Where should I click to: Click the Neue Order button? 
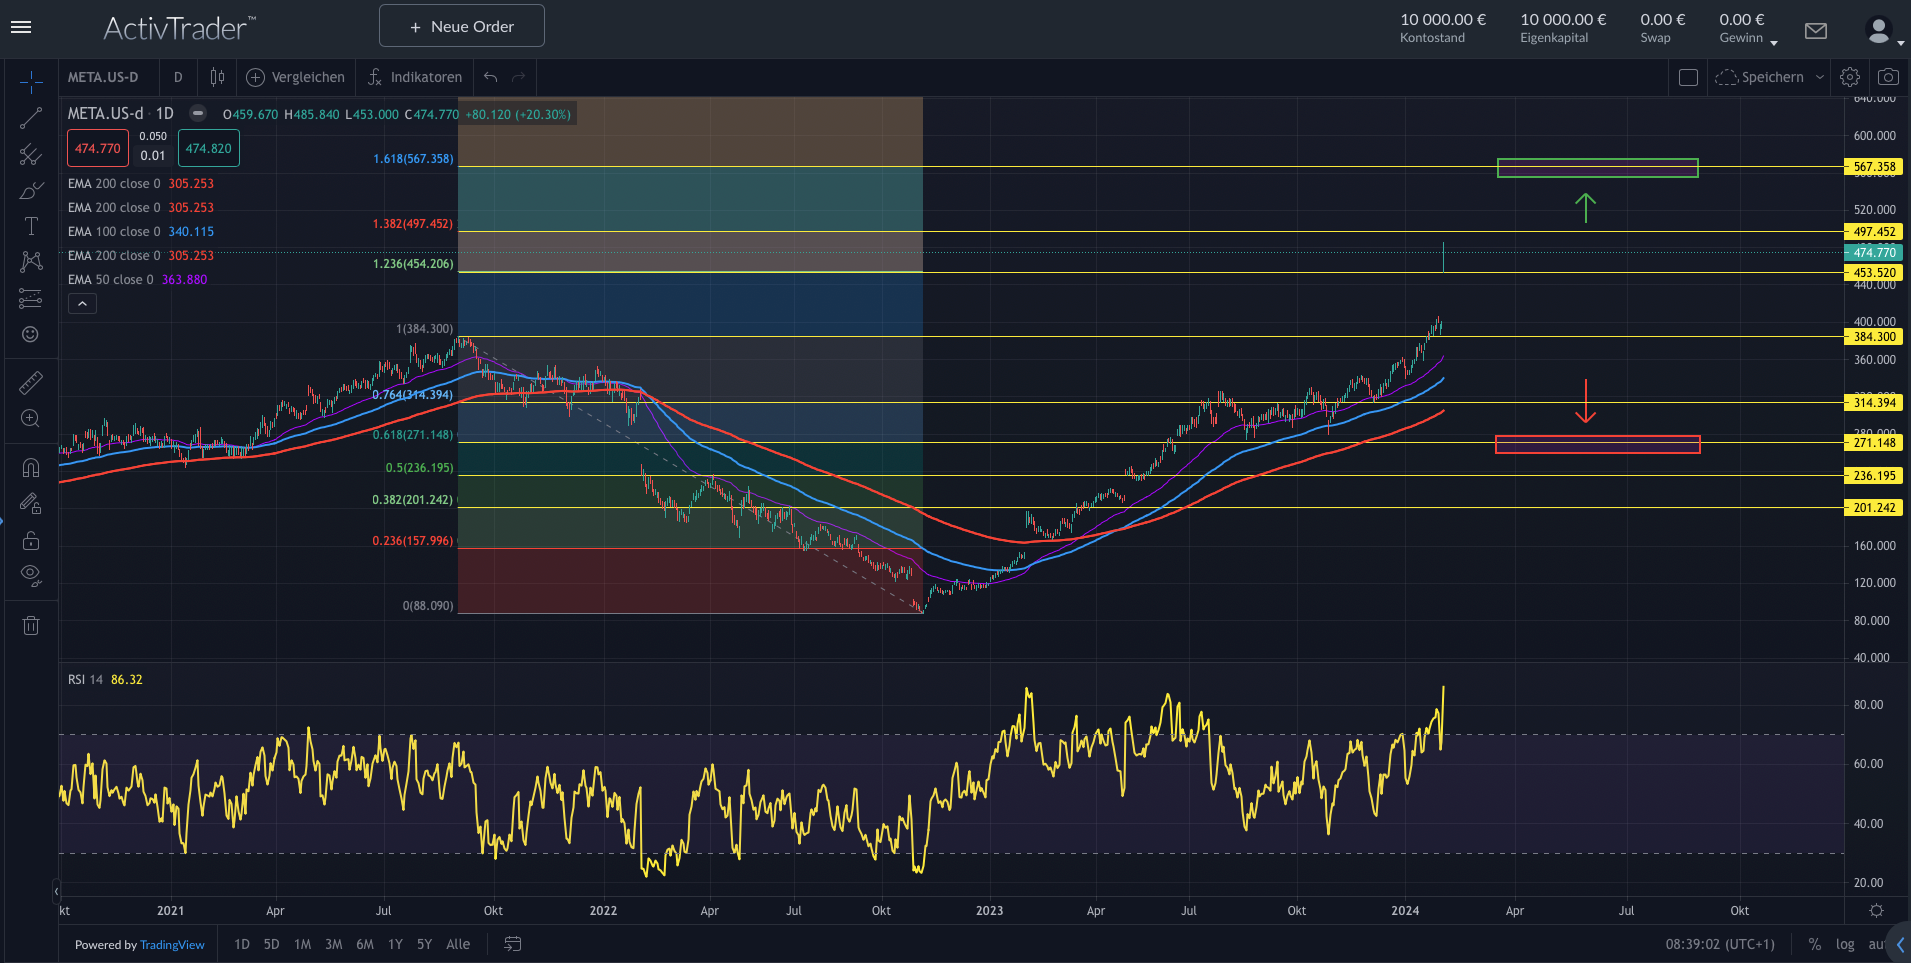[462, 26]
